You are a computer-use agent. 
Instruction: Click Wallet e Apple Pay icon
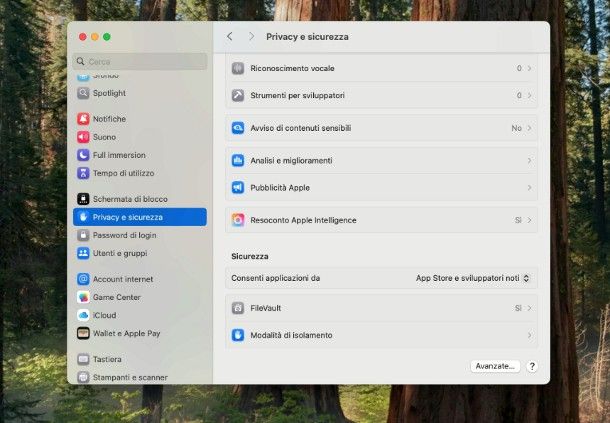click(83, 333)
